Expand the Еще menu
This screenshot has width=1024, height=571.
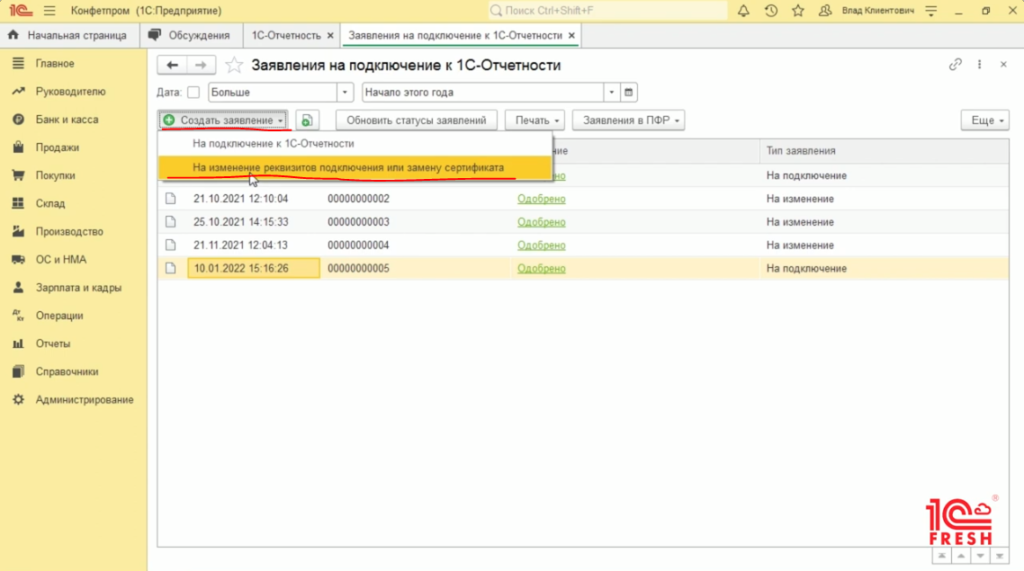tap(985, 120)
